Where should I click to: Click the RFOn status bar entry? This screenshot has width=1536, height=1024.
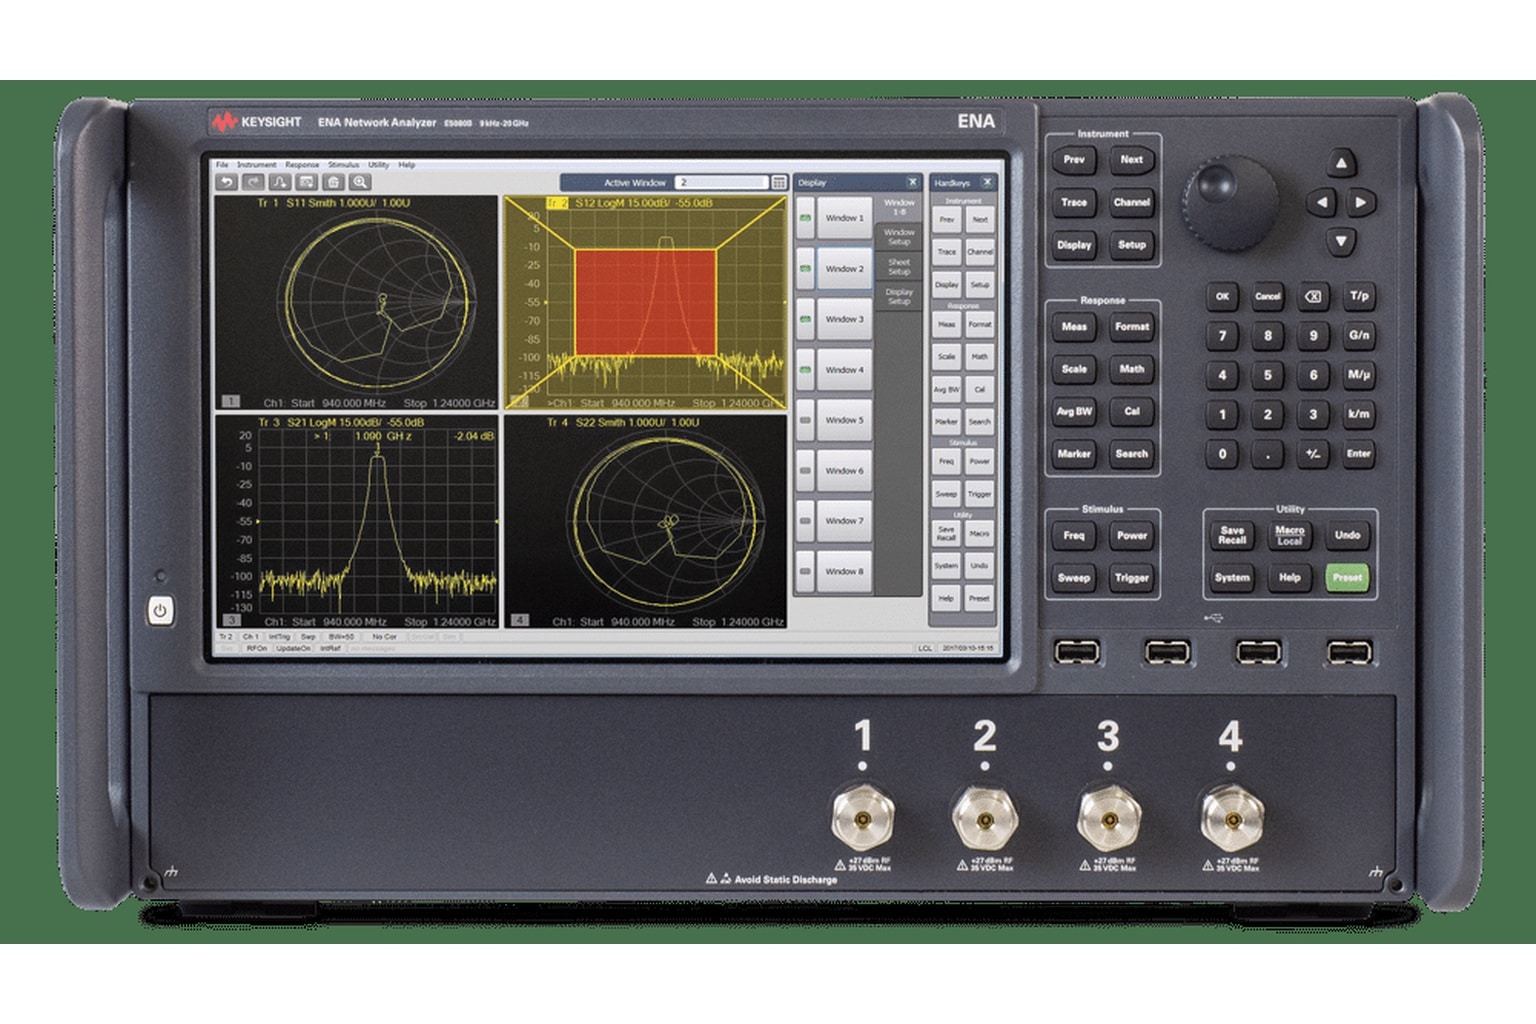point(257,648)
